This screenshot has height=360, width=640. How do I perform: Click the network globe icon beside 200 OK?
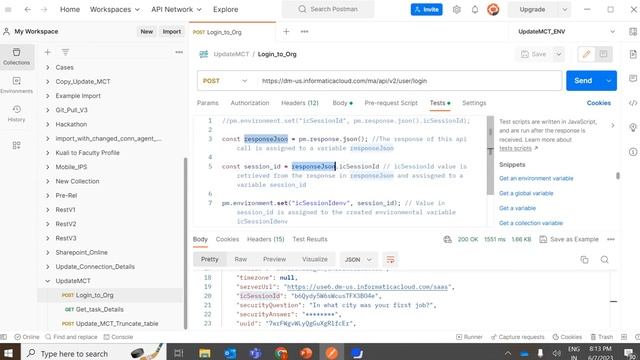point(447,239)
